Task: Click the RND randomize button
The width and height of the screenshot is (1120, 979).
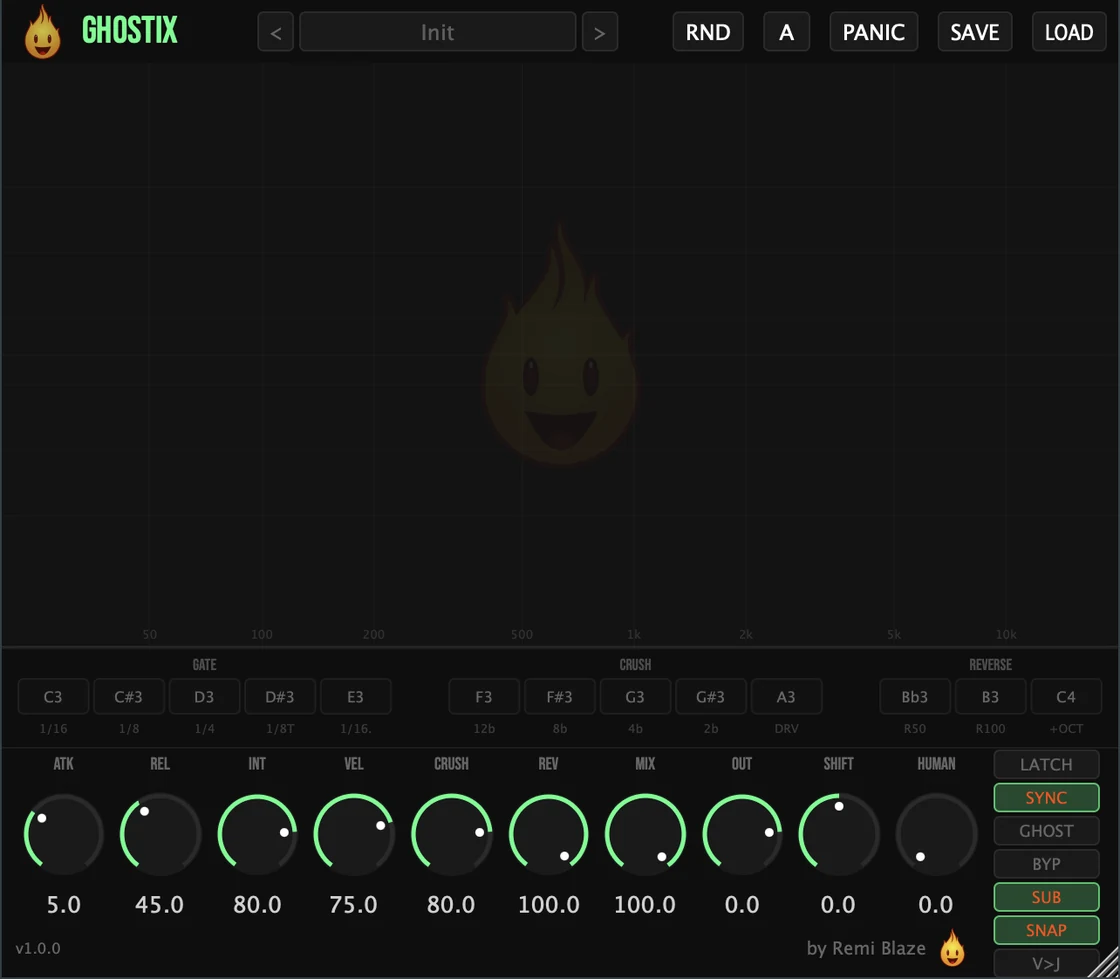Action: pyautogui.click(x=708, y=32)
